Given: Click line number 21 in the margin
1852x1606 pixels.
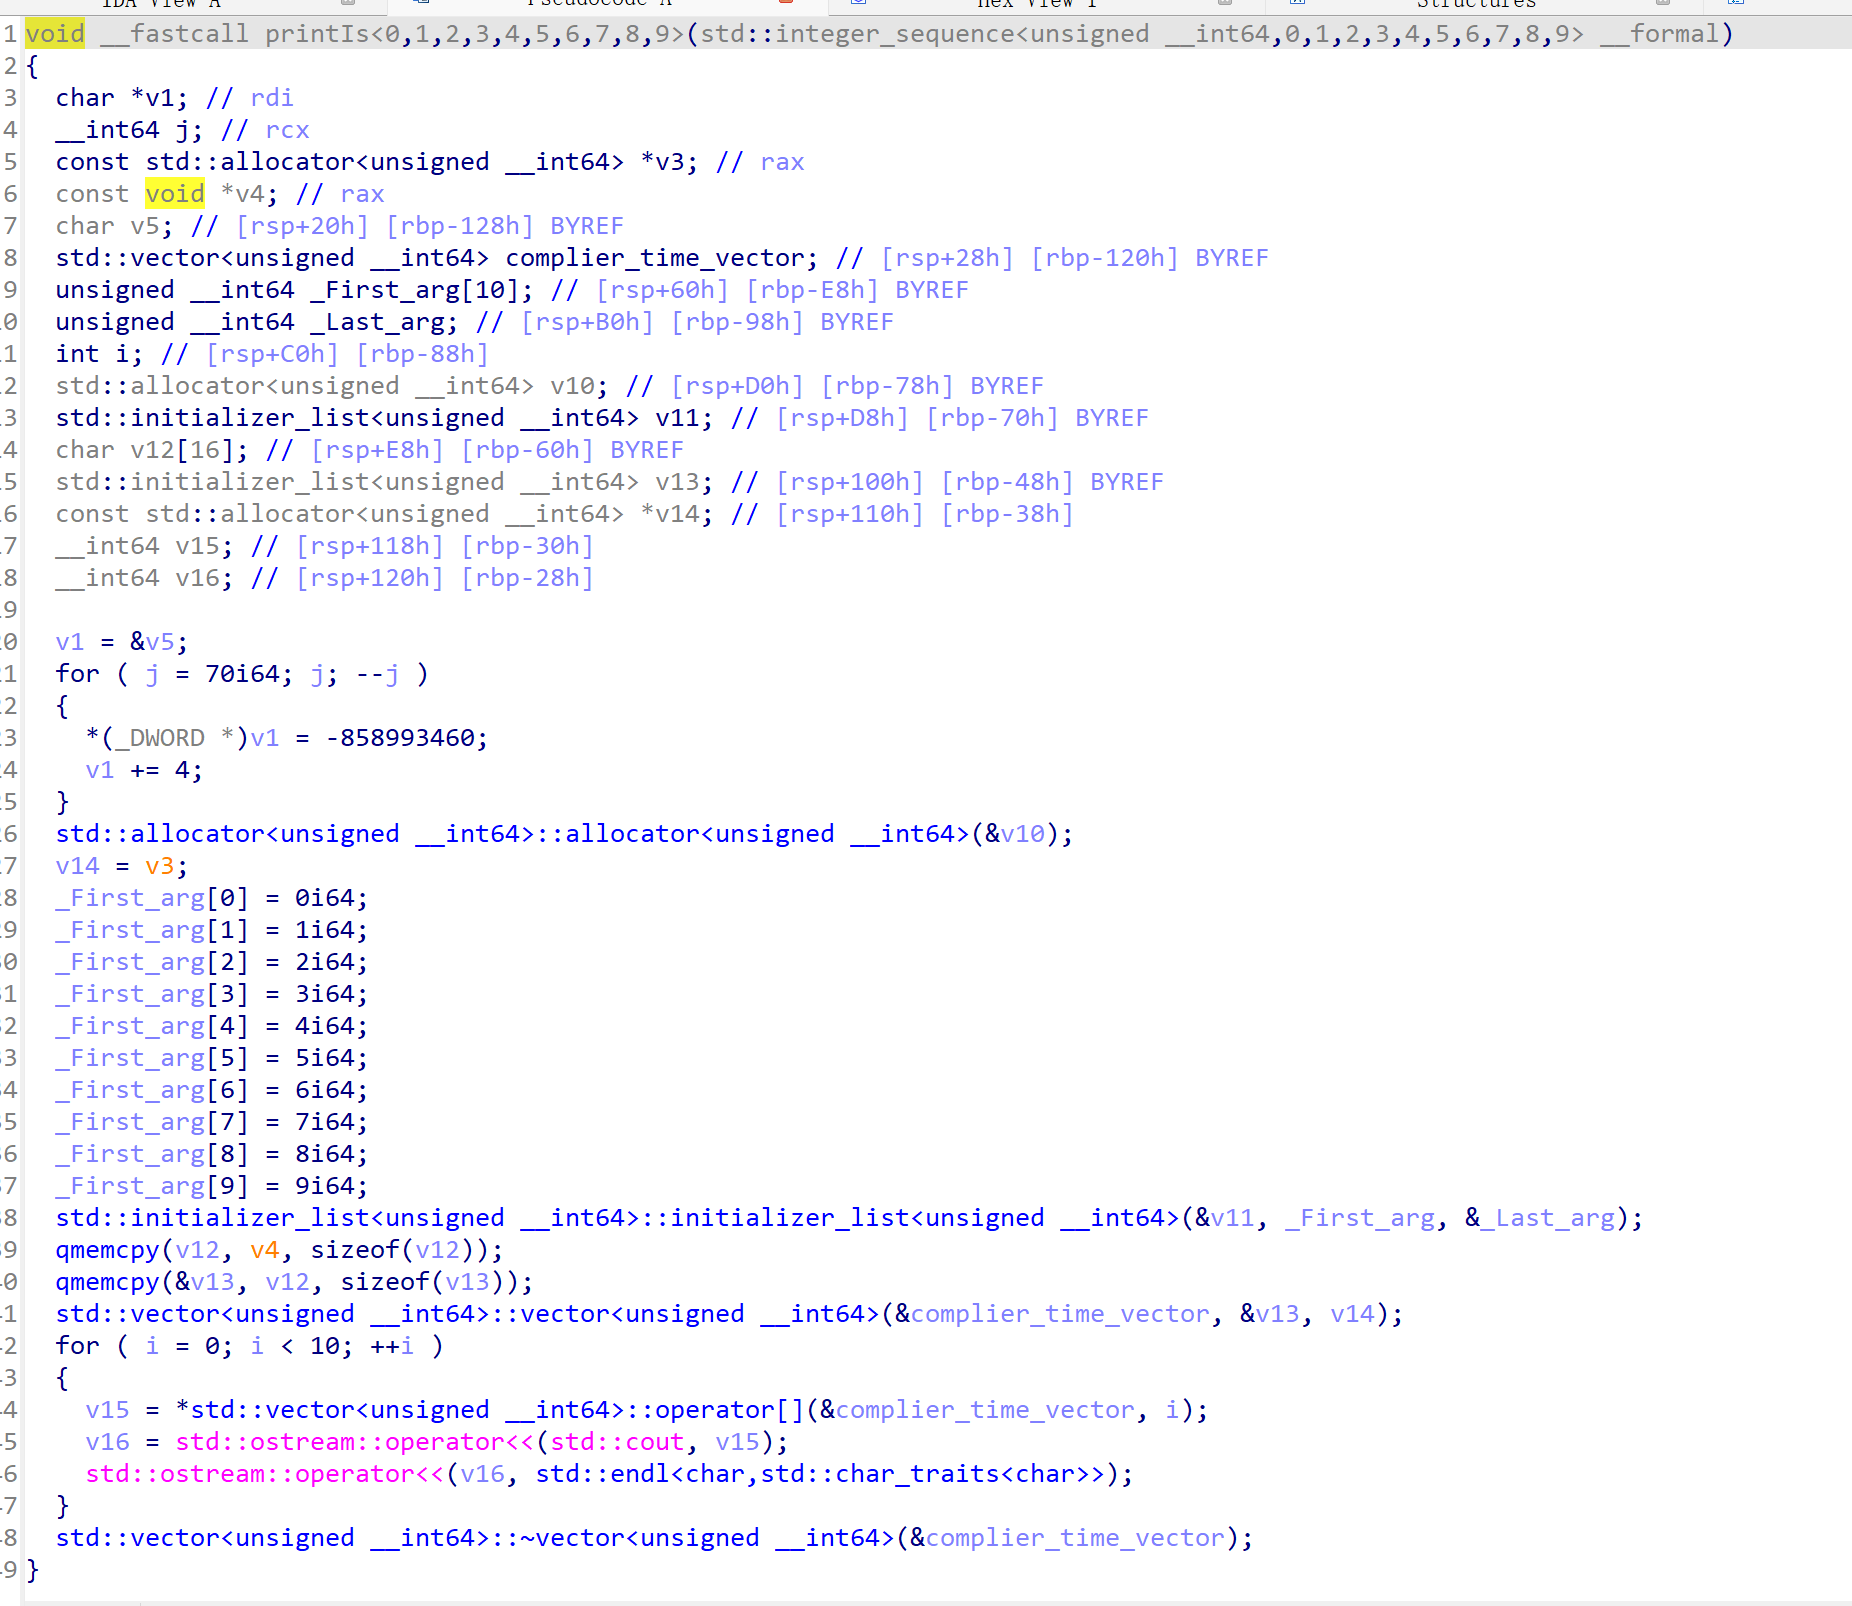Looking at the screenshot, I should pyautogui.click(x=8, y=673).
